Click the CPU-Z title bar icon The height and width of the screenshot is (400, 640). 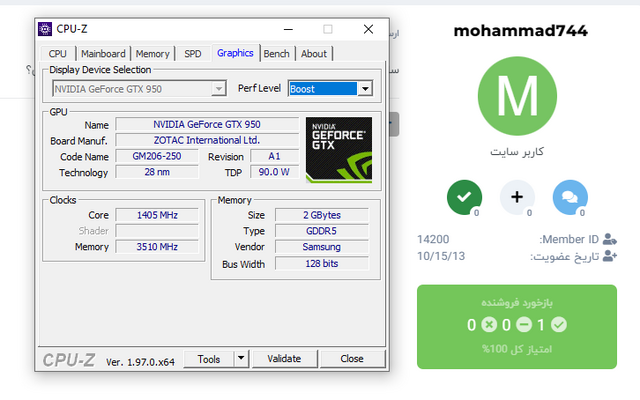tap(45, 30)
